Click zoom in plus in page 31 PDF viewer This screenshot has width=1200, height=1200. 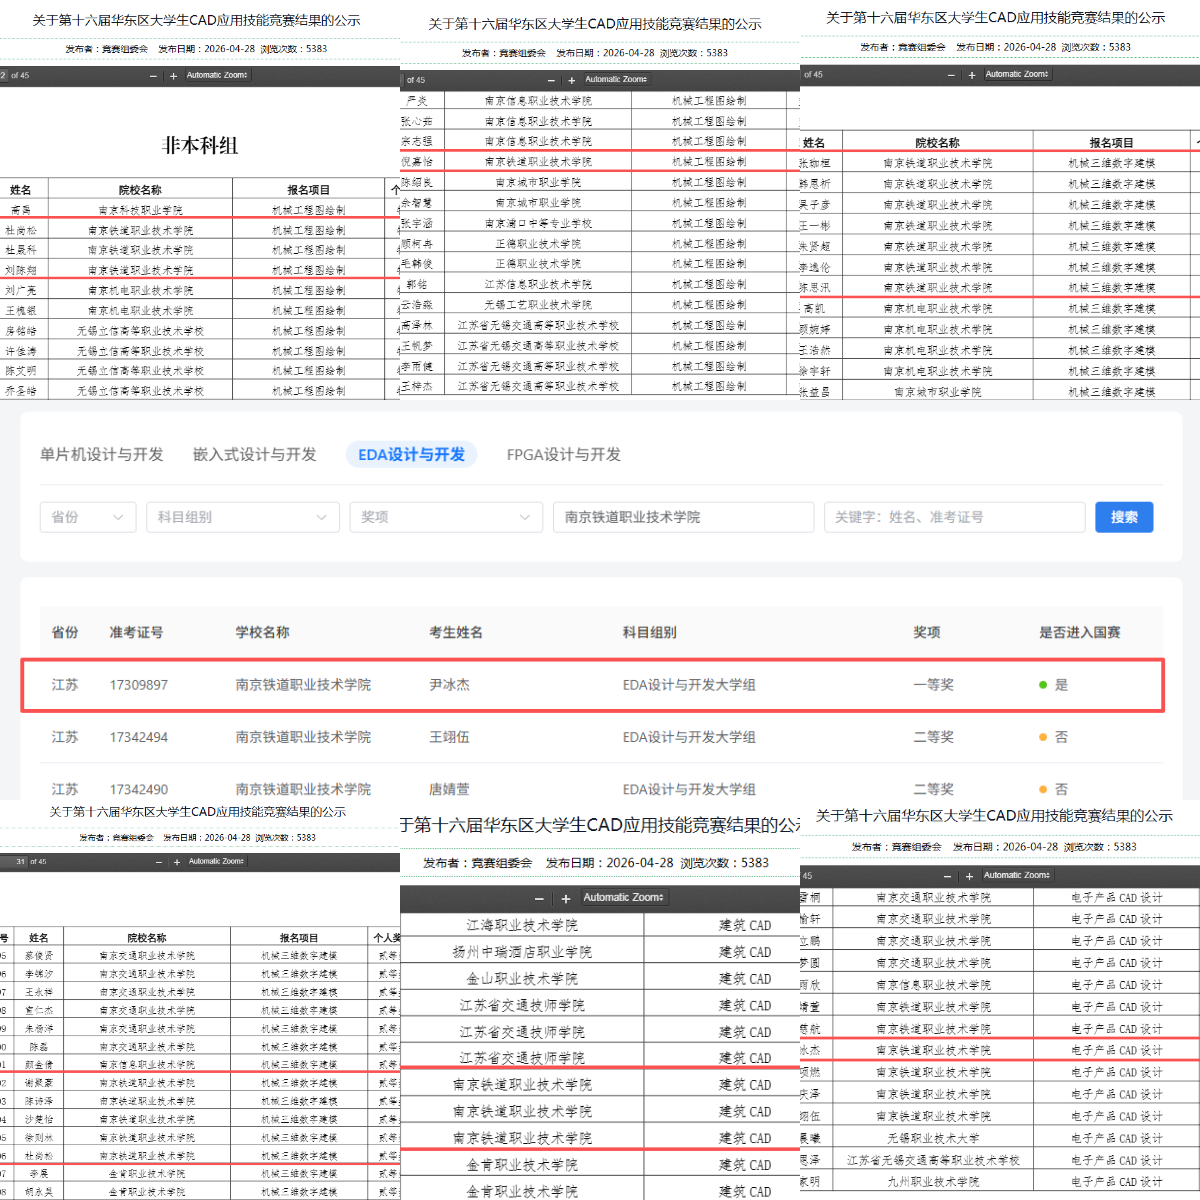pos(177,862)
